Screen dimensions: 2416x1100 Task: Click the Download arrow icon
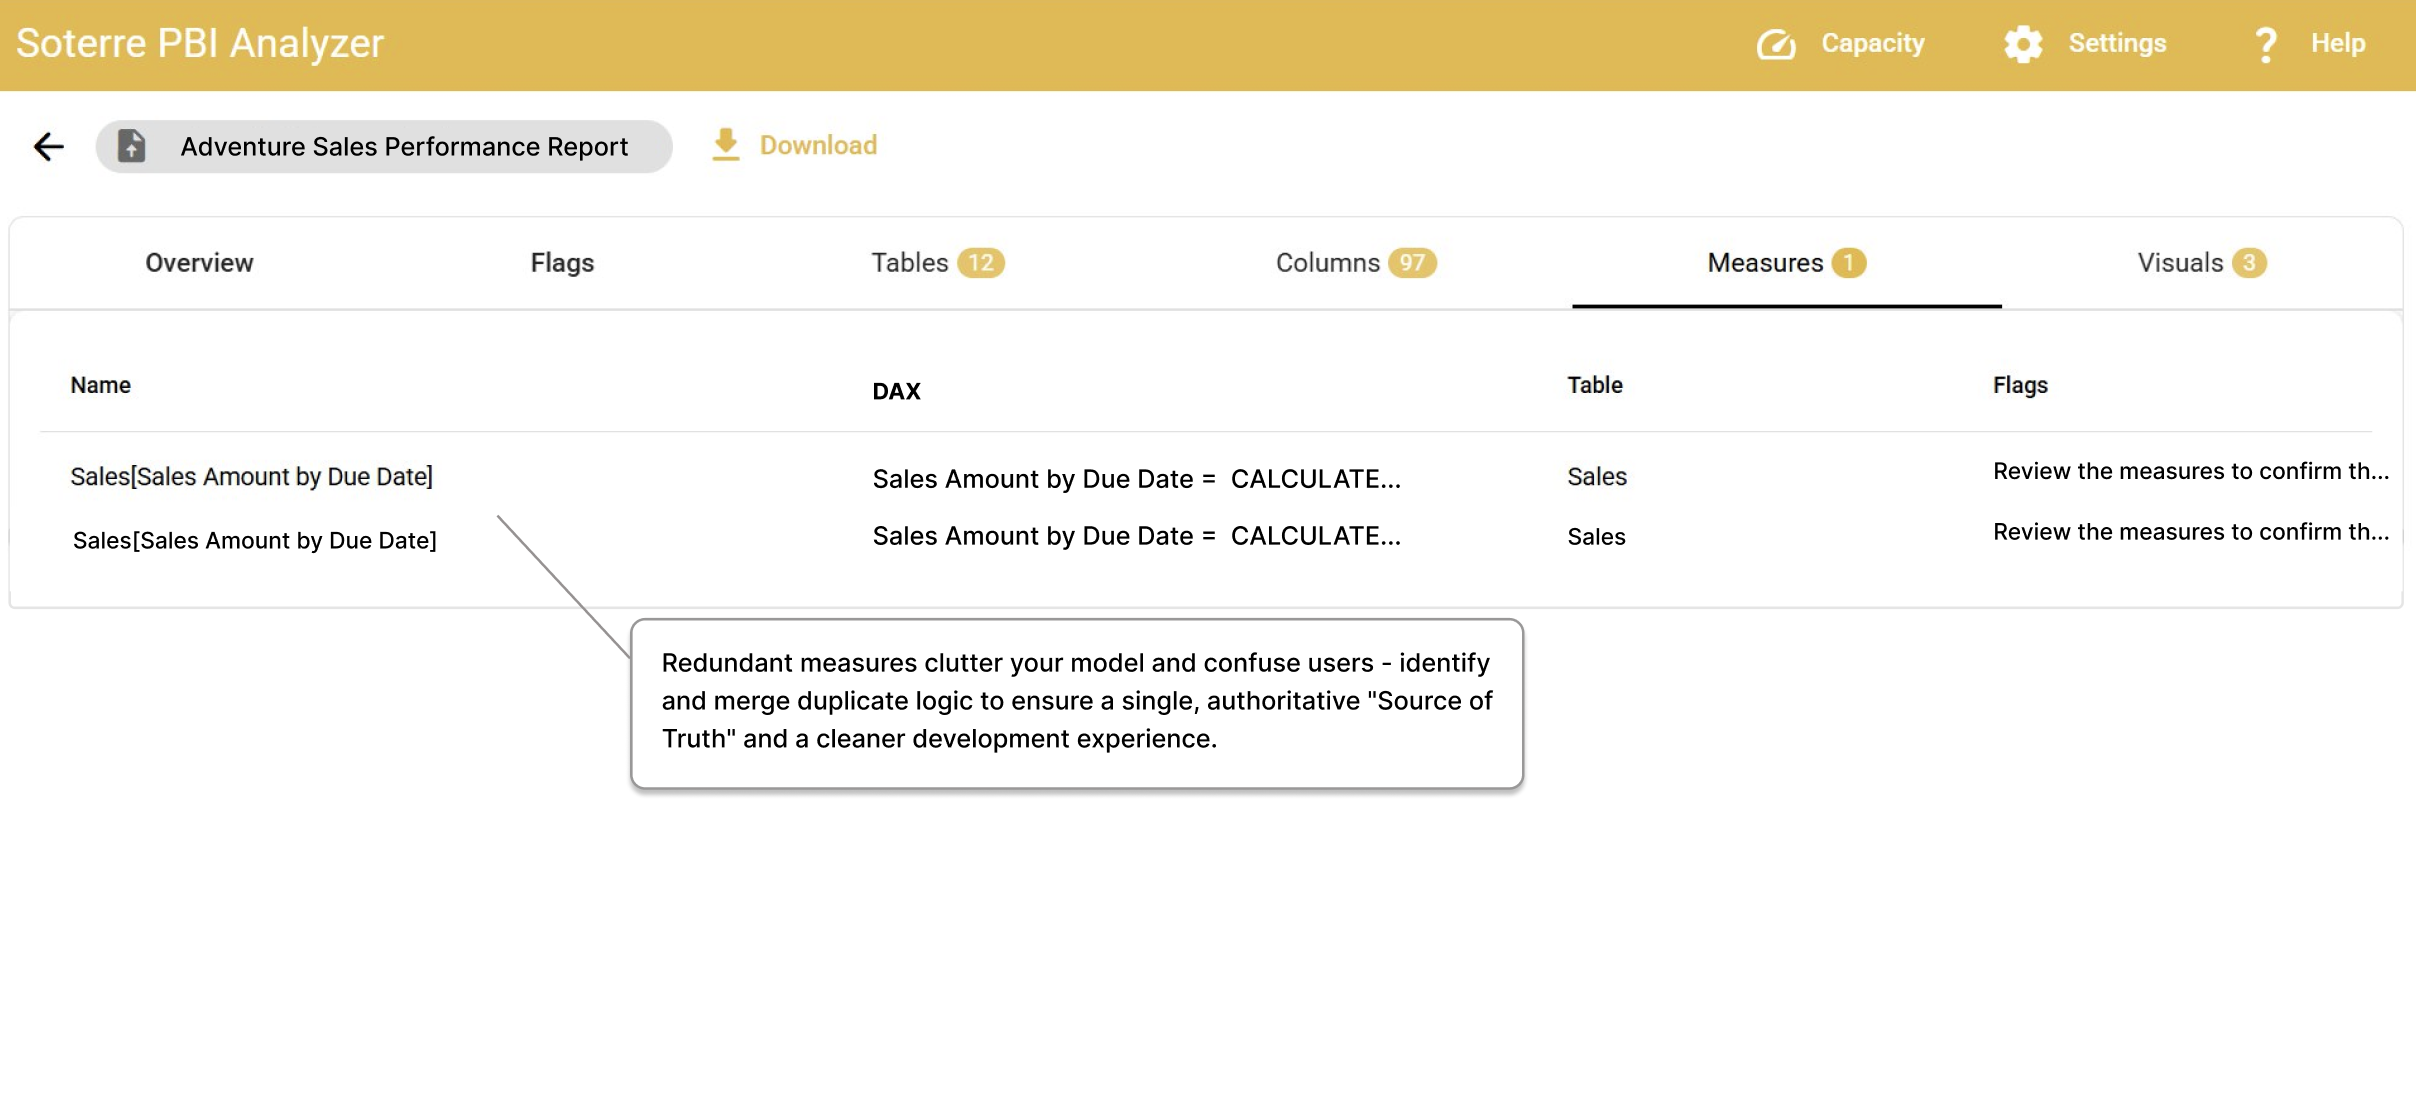tap(725, 145)
